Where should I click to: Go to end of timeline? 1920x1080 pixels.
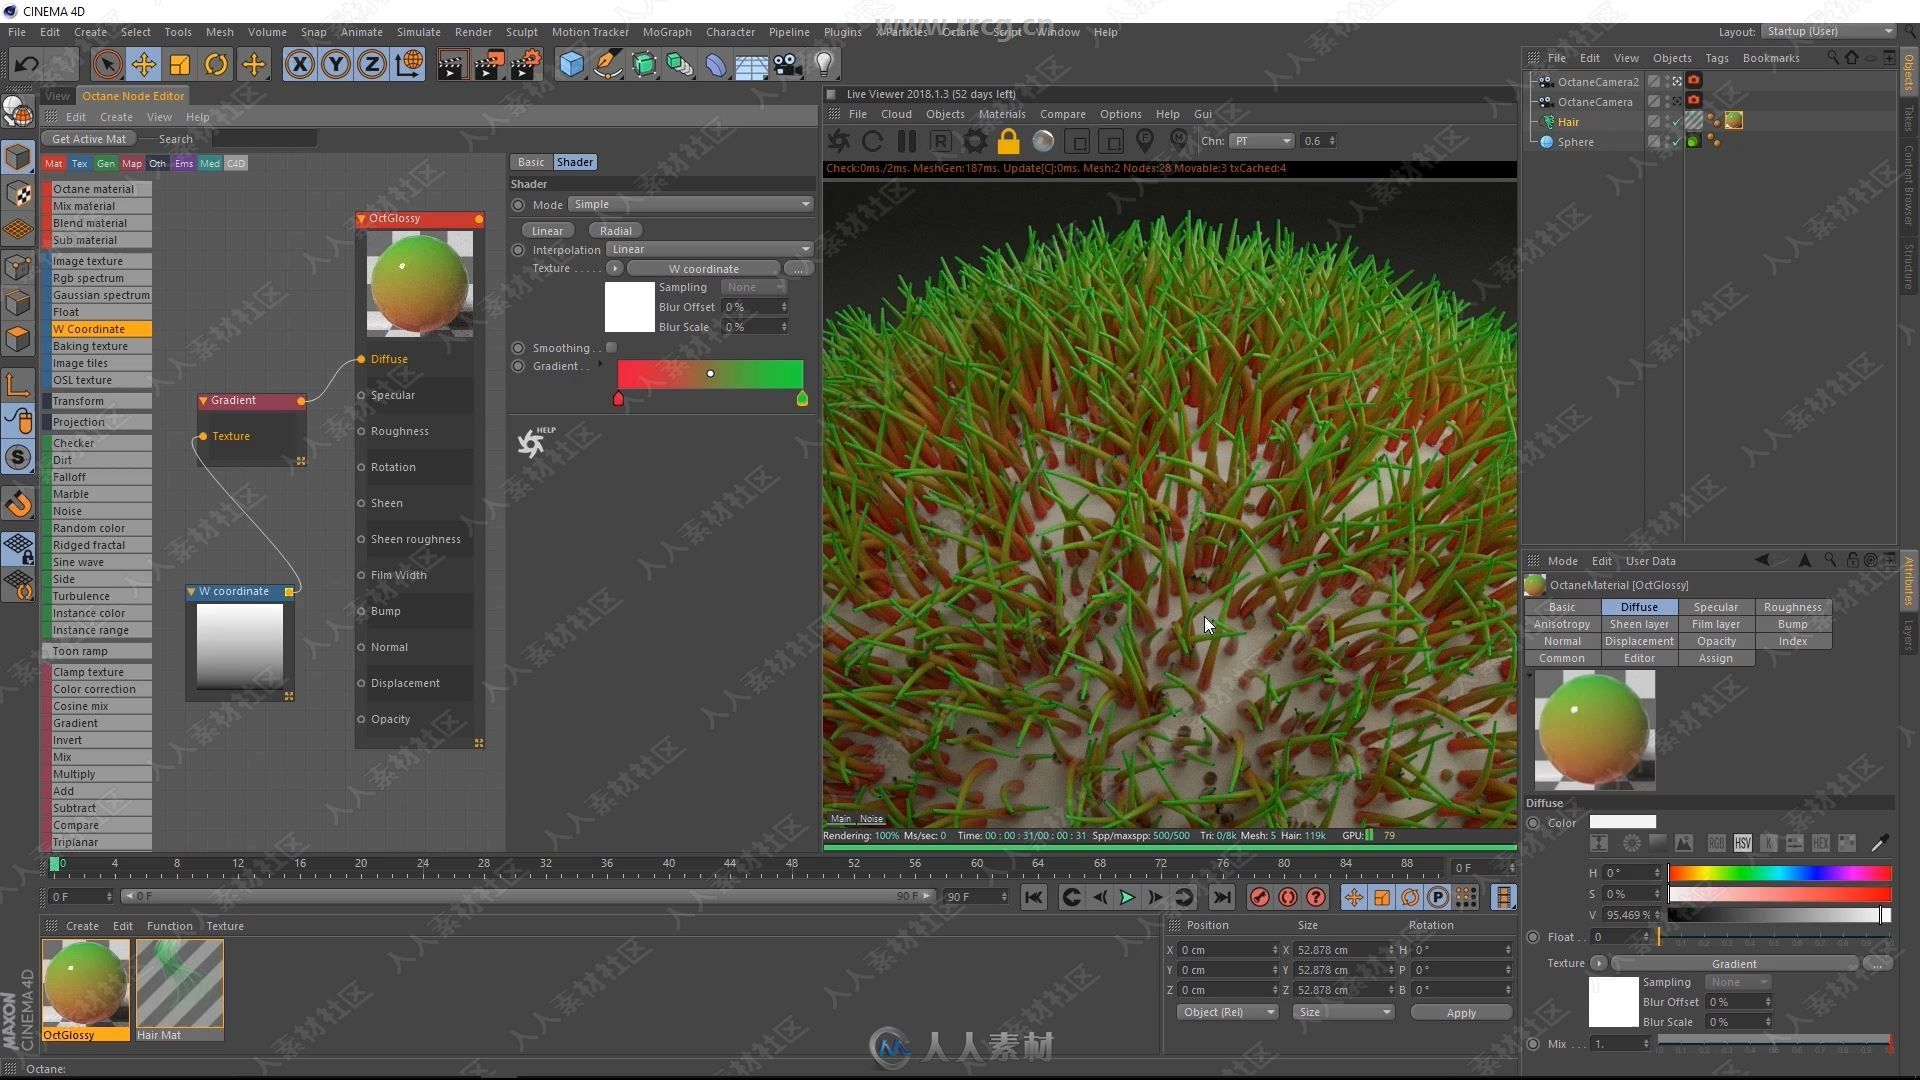click(x=1221, y=898)
